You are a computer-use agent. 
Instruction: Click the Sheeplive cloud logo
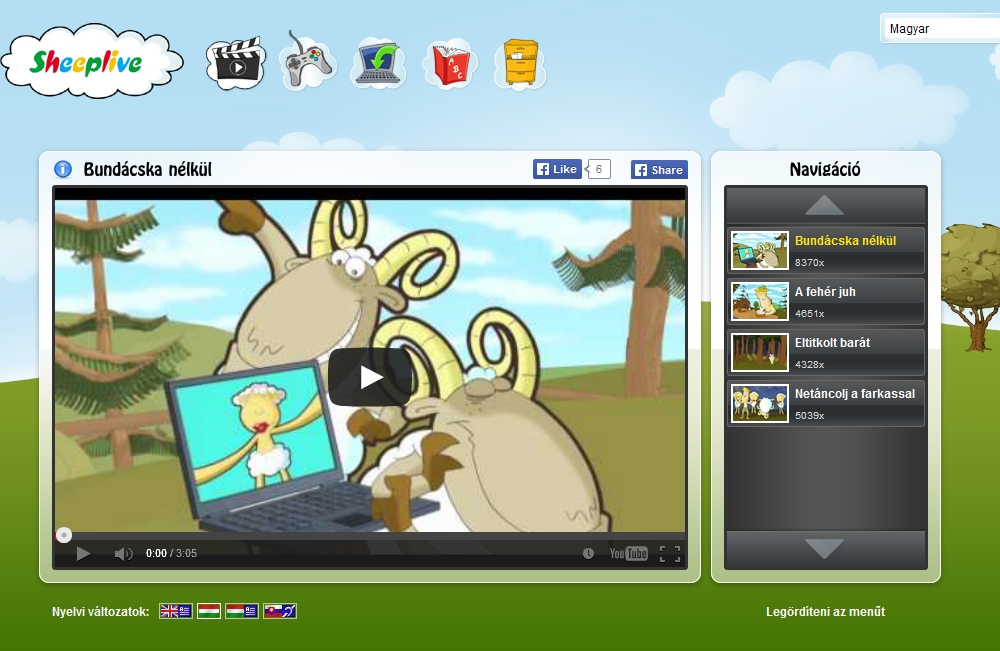click(x=92, y=61)
